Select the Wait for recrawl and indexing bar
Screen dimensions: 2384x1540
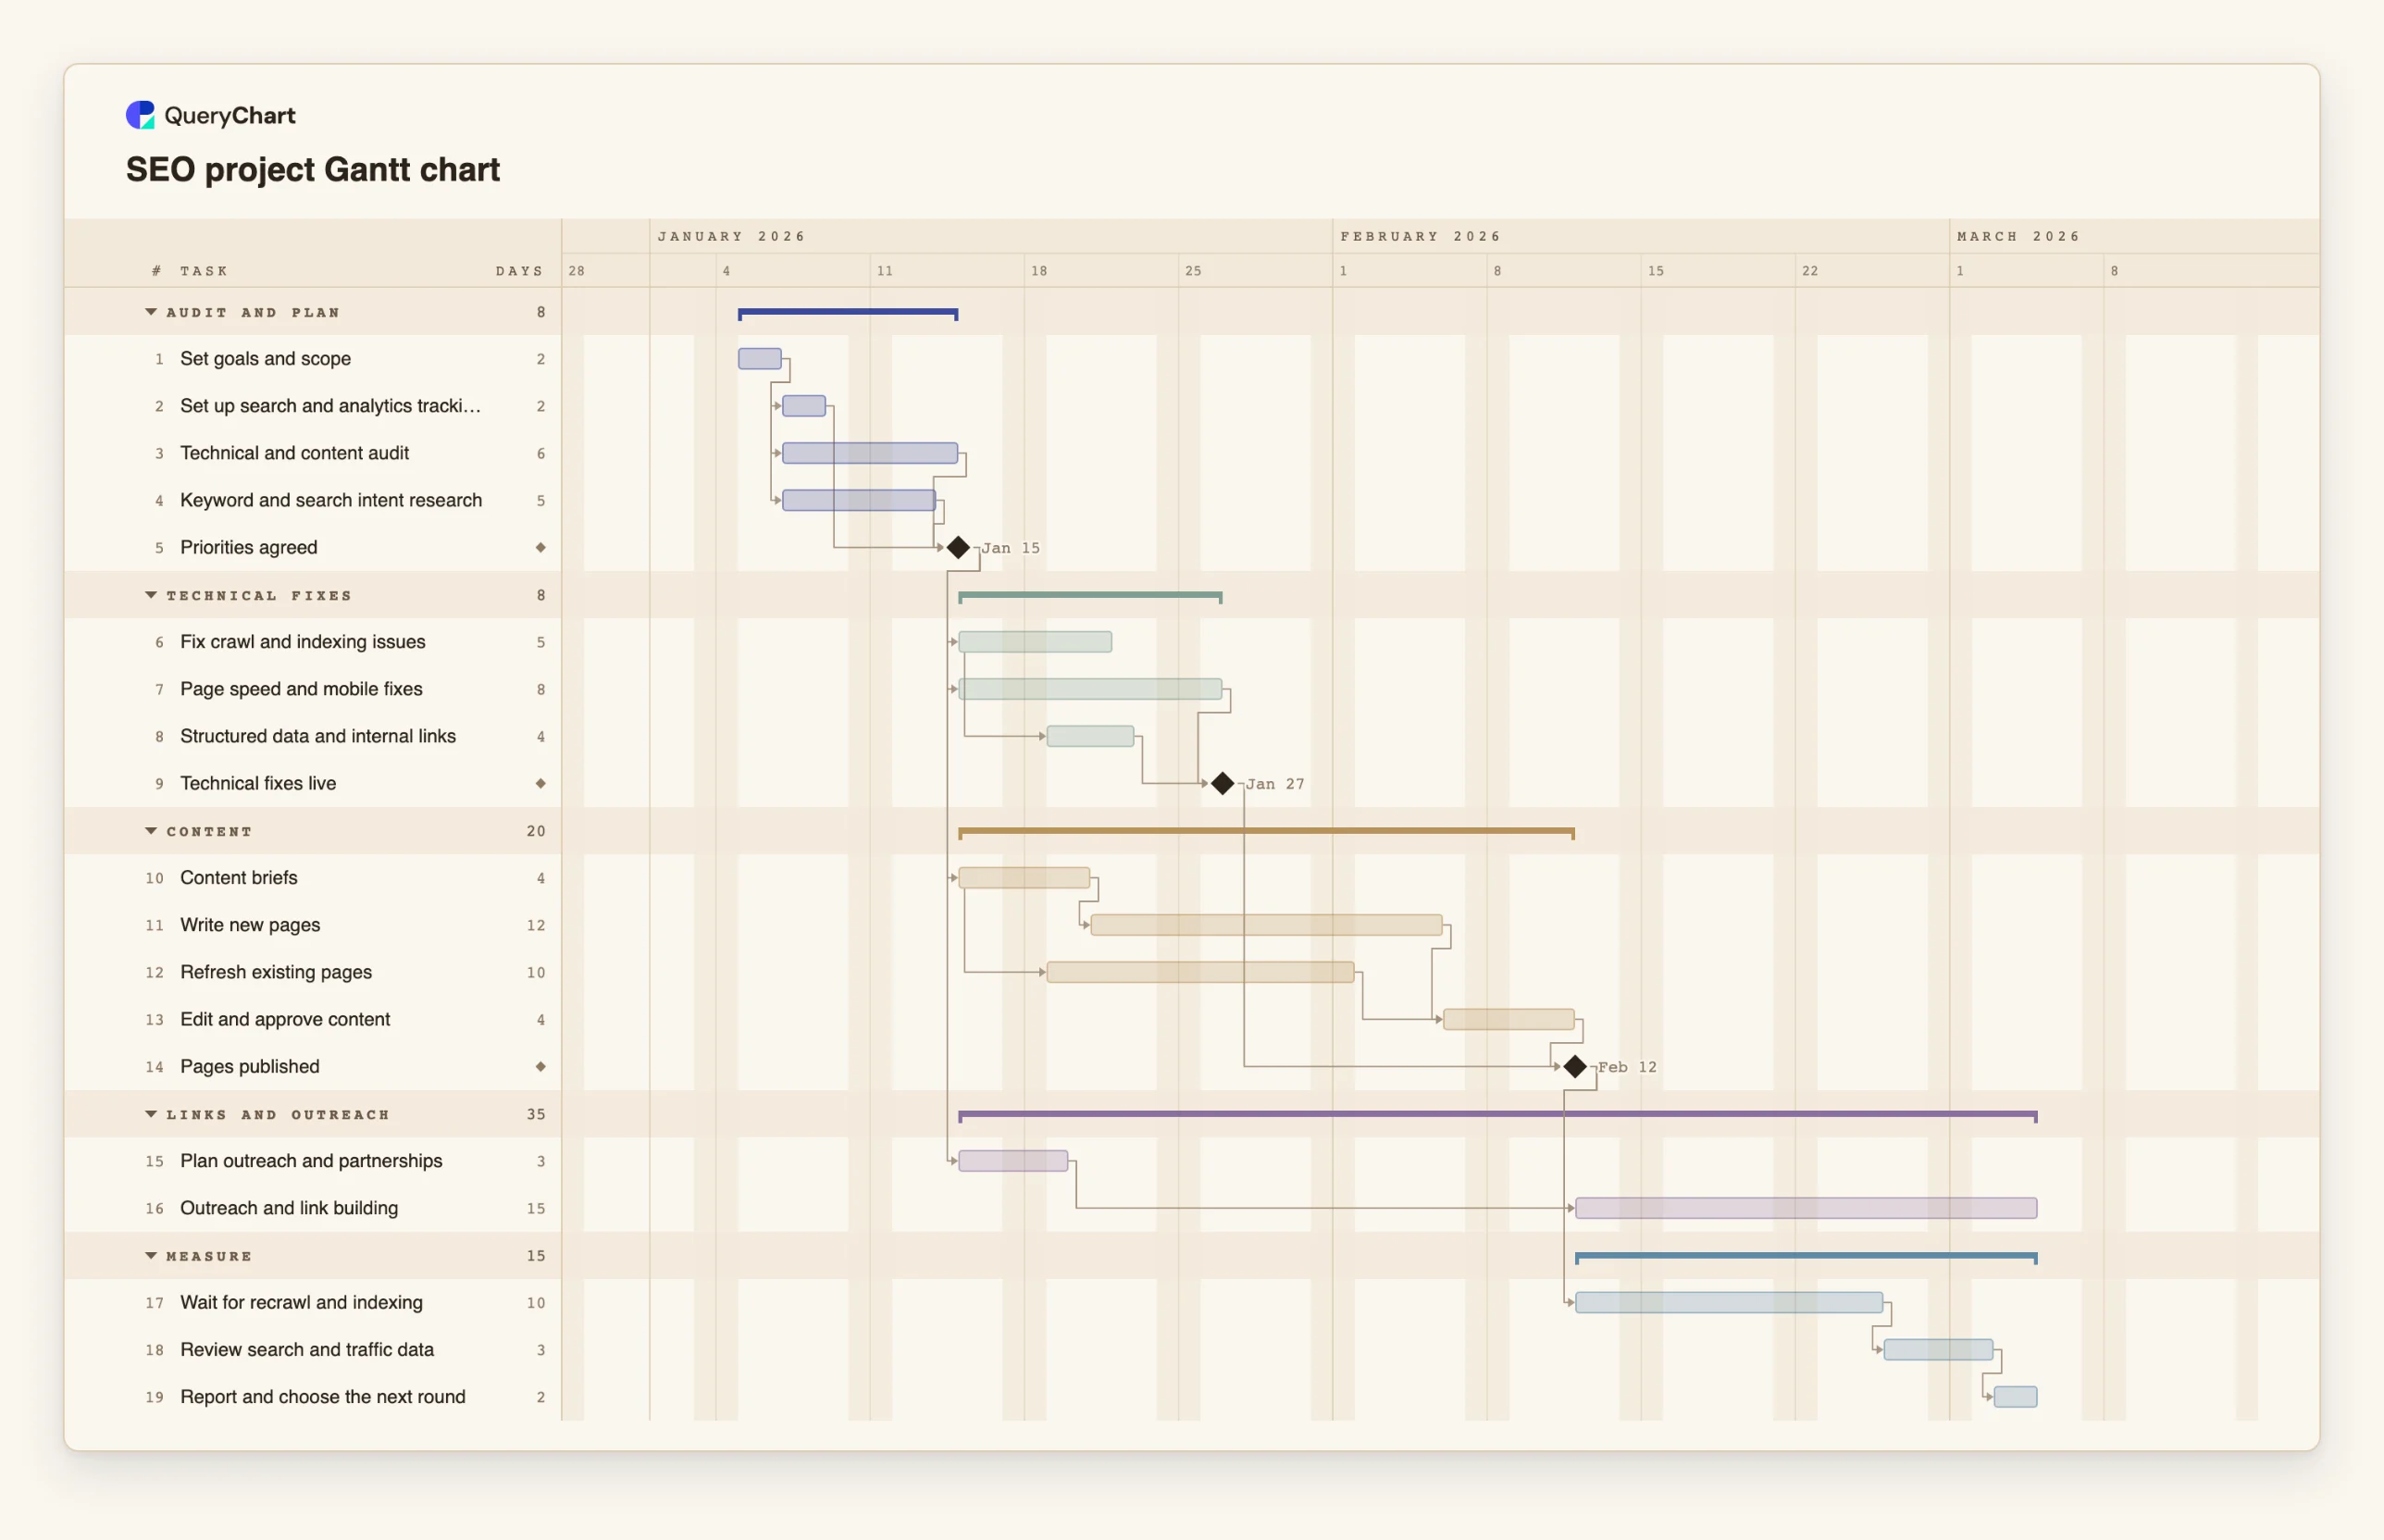(1729, 1303)
